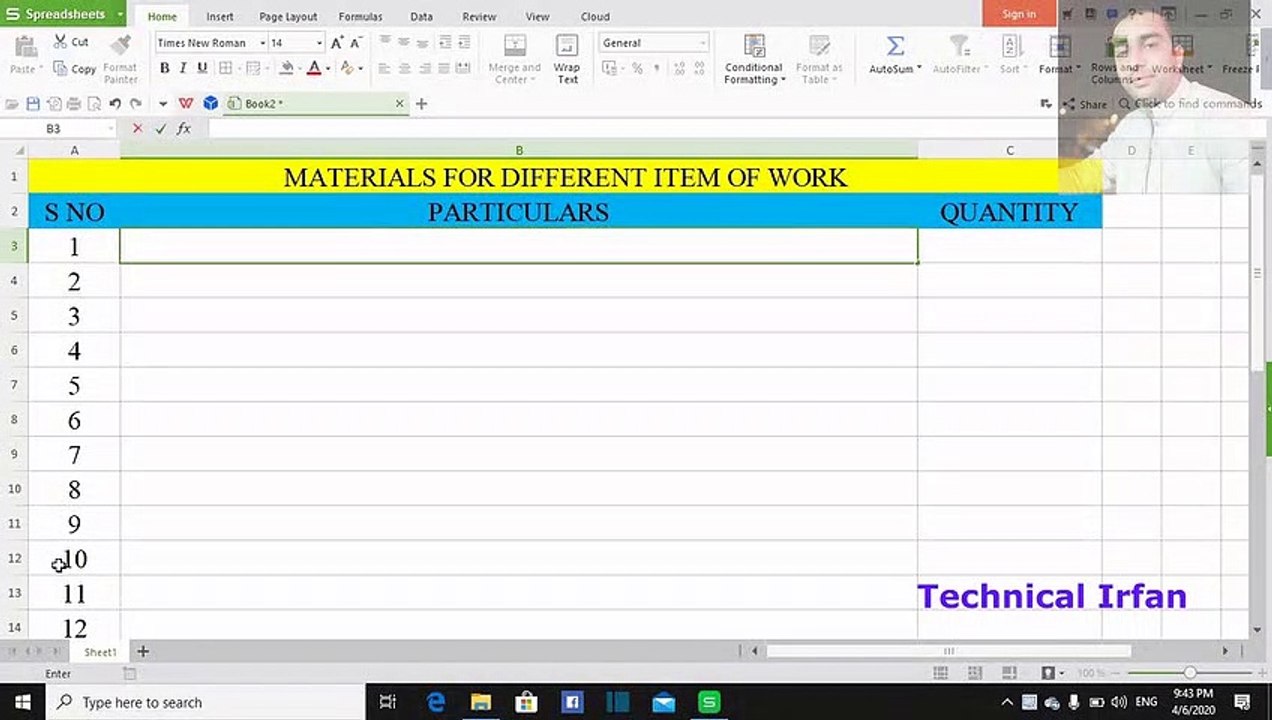This screenshot has height=720, width=1272.
Task: Click the Cut scissors icon
Action: point(61,42)
